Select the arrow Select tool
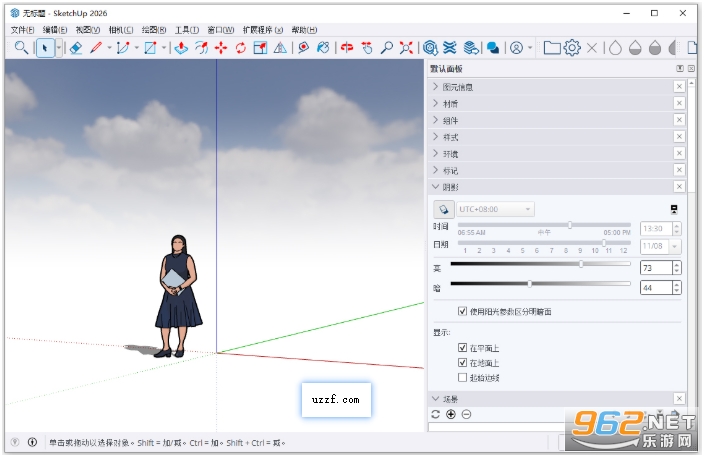Viewport: 704px width, 457px height. pos(45,48)
